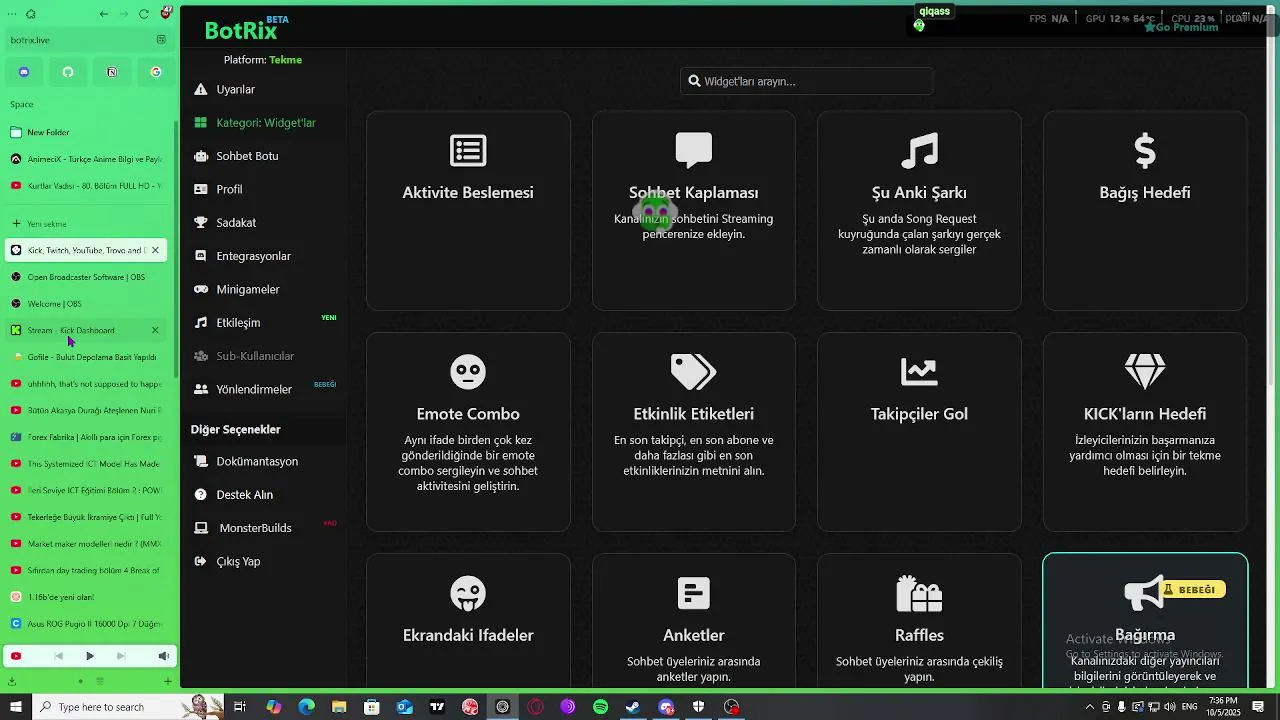
Task: Open Spotify from the Windows taskbar
Action: pos(600,707)
